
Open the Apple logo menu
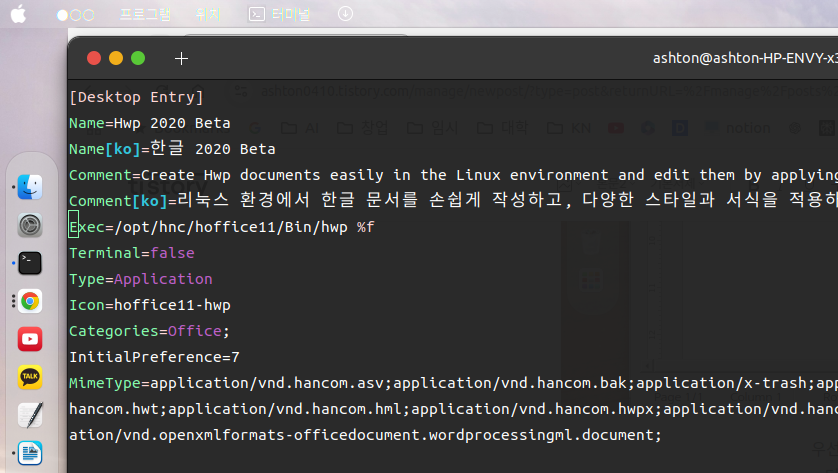coord(18,14)
